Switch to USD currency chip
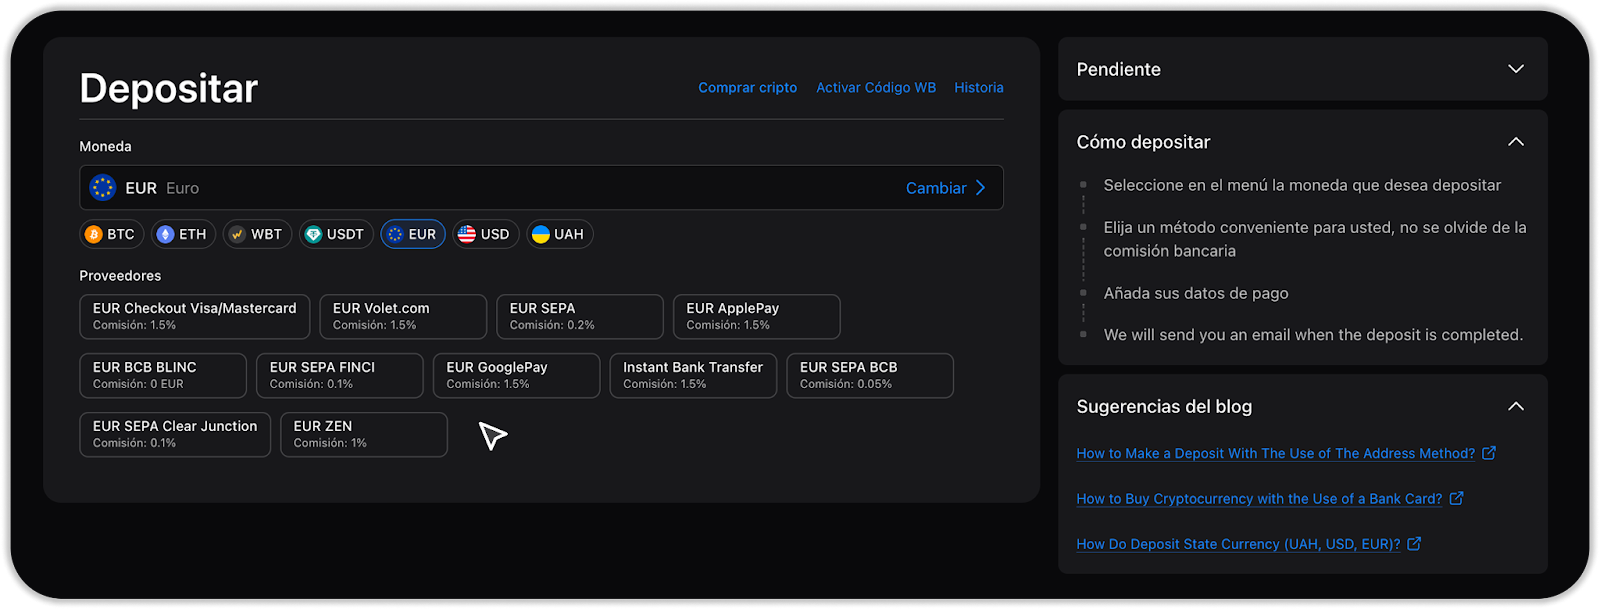Image resolution: width=1600 pixels, height=609 pixels. [485, 234]
